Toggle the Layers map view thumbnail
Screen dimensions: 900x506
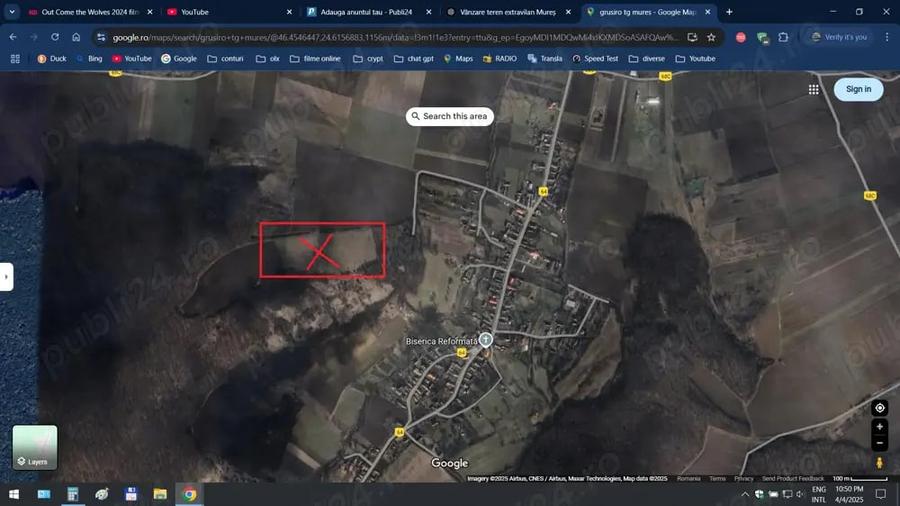(x=34, y=447)
